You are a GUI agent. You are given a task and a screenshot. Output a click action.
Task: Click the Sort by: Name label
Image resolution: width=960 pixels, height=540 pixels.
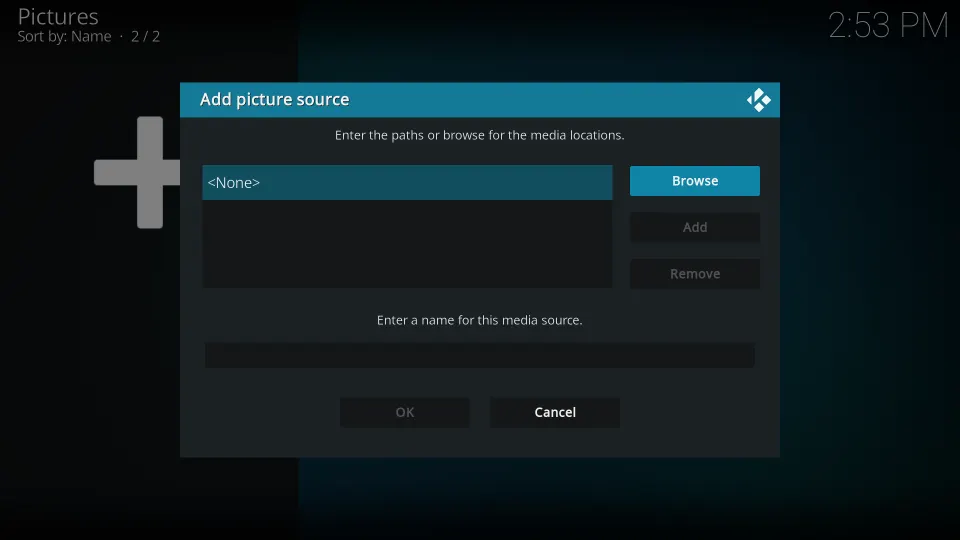coord(64,37)
